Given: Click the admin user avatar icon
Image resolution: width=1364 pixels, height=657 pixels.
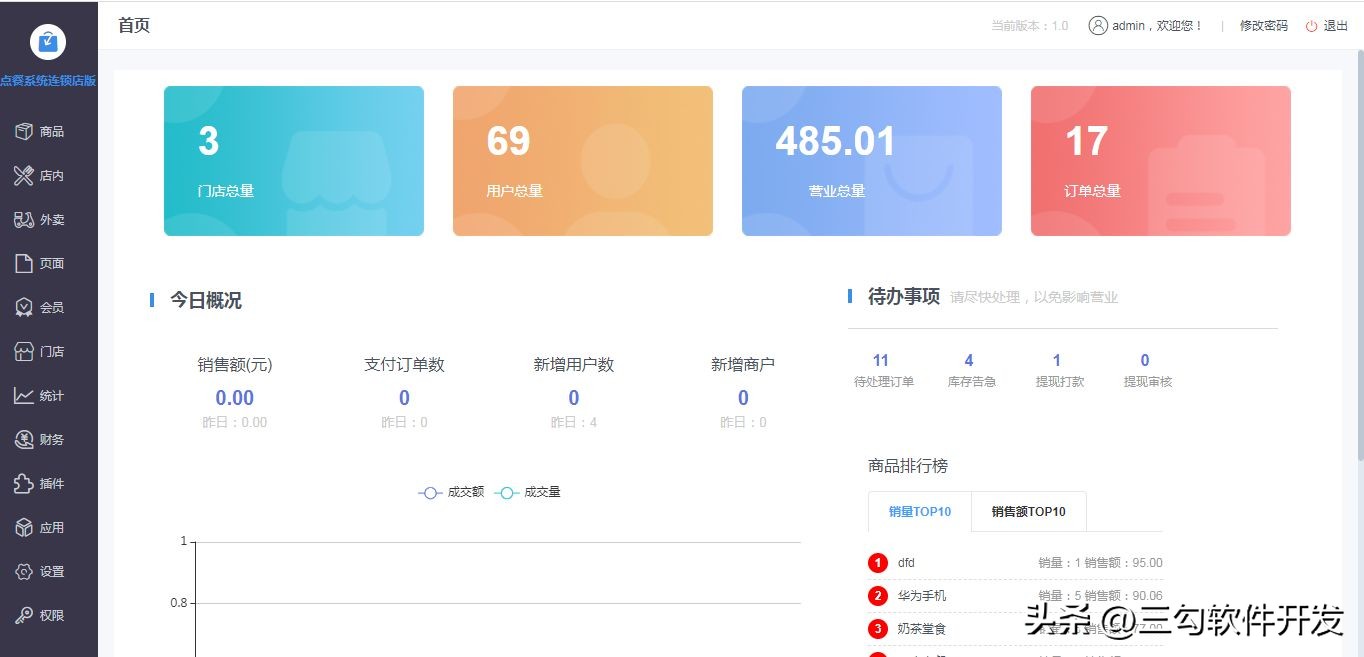Looking at the screenshot, I should point(1098,25).
